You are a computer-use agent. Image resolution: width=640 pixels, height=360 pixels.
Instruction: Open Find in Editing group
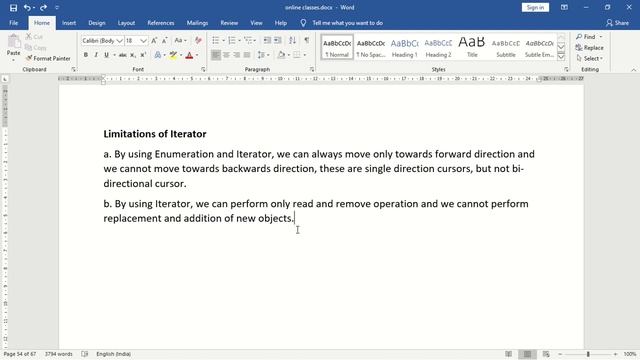point(586,37)
